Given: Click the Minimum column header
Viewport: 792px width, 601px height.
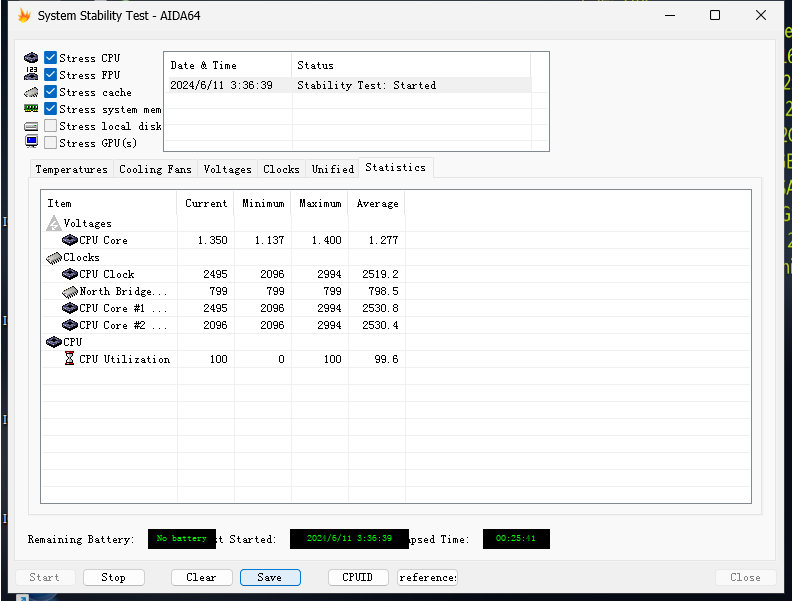Looking at the screenshot, I should point(263,203).
